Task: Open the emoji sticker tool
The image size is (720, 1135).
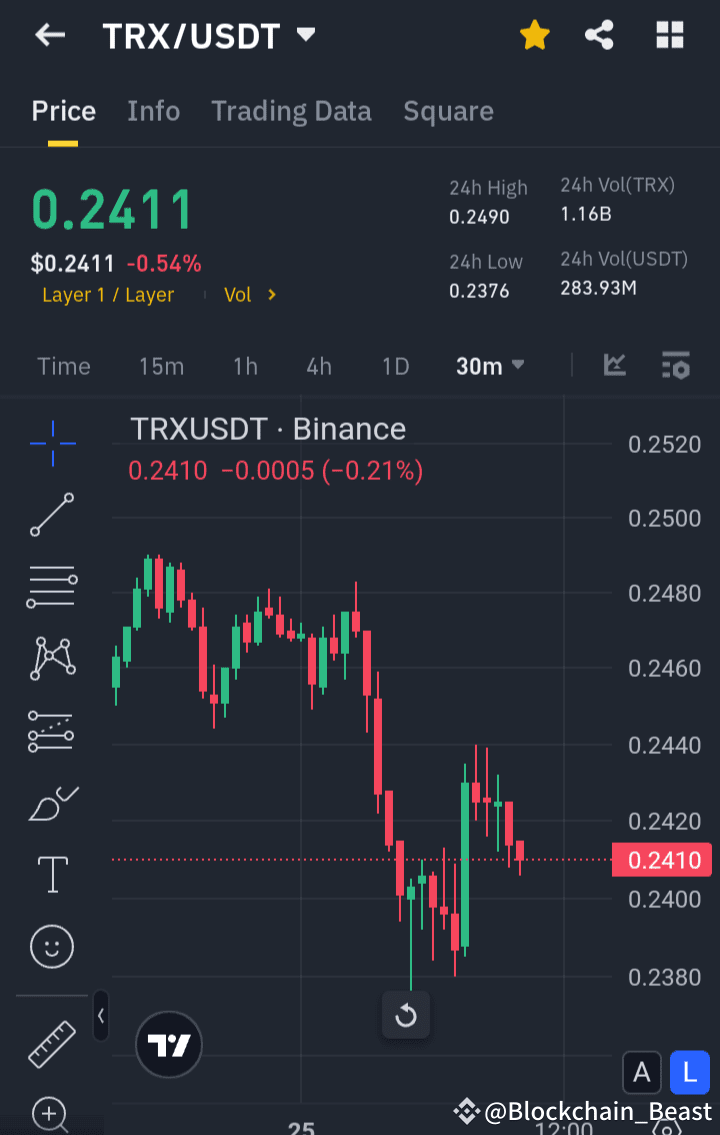Action: pyautogui.click(x=52, y=946)
